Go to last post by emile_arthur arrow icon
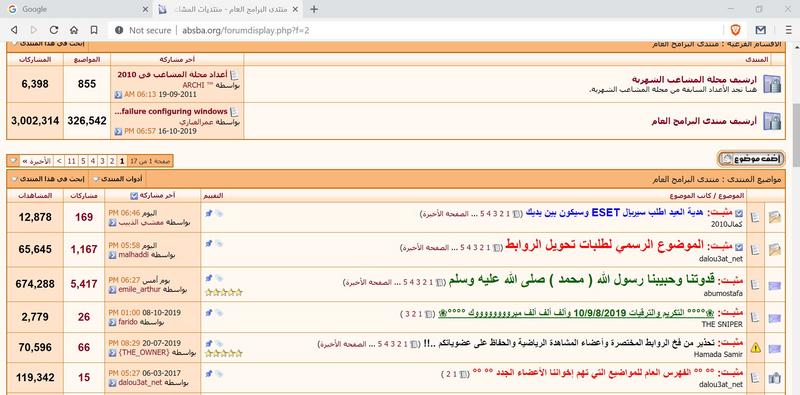The width and height of the screenshot is (800, 395). tap(112, 289)
